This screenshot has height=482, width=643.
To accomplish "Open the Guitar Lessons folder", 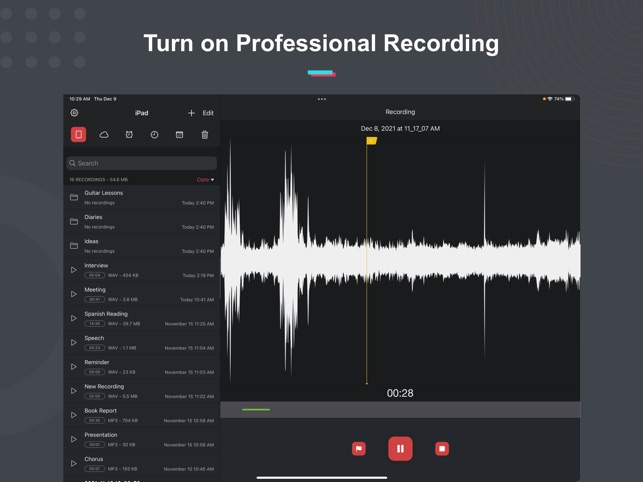I will (x=142, y=197).
